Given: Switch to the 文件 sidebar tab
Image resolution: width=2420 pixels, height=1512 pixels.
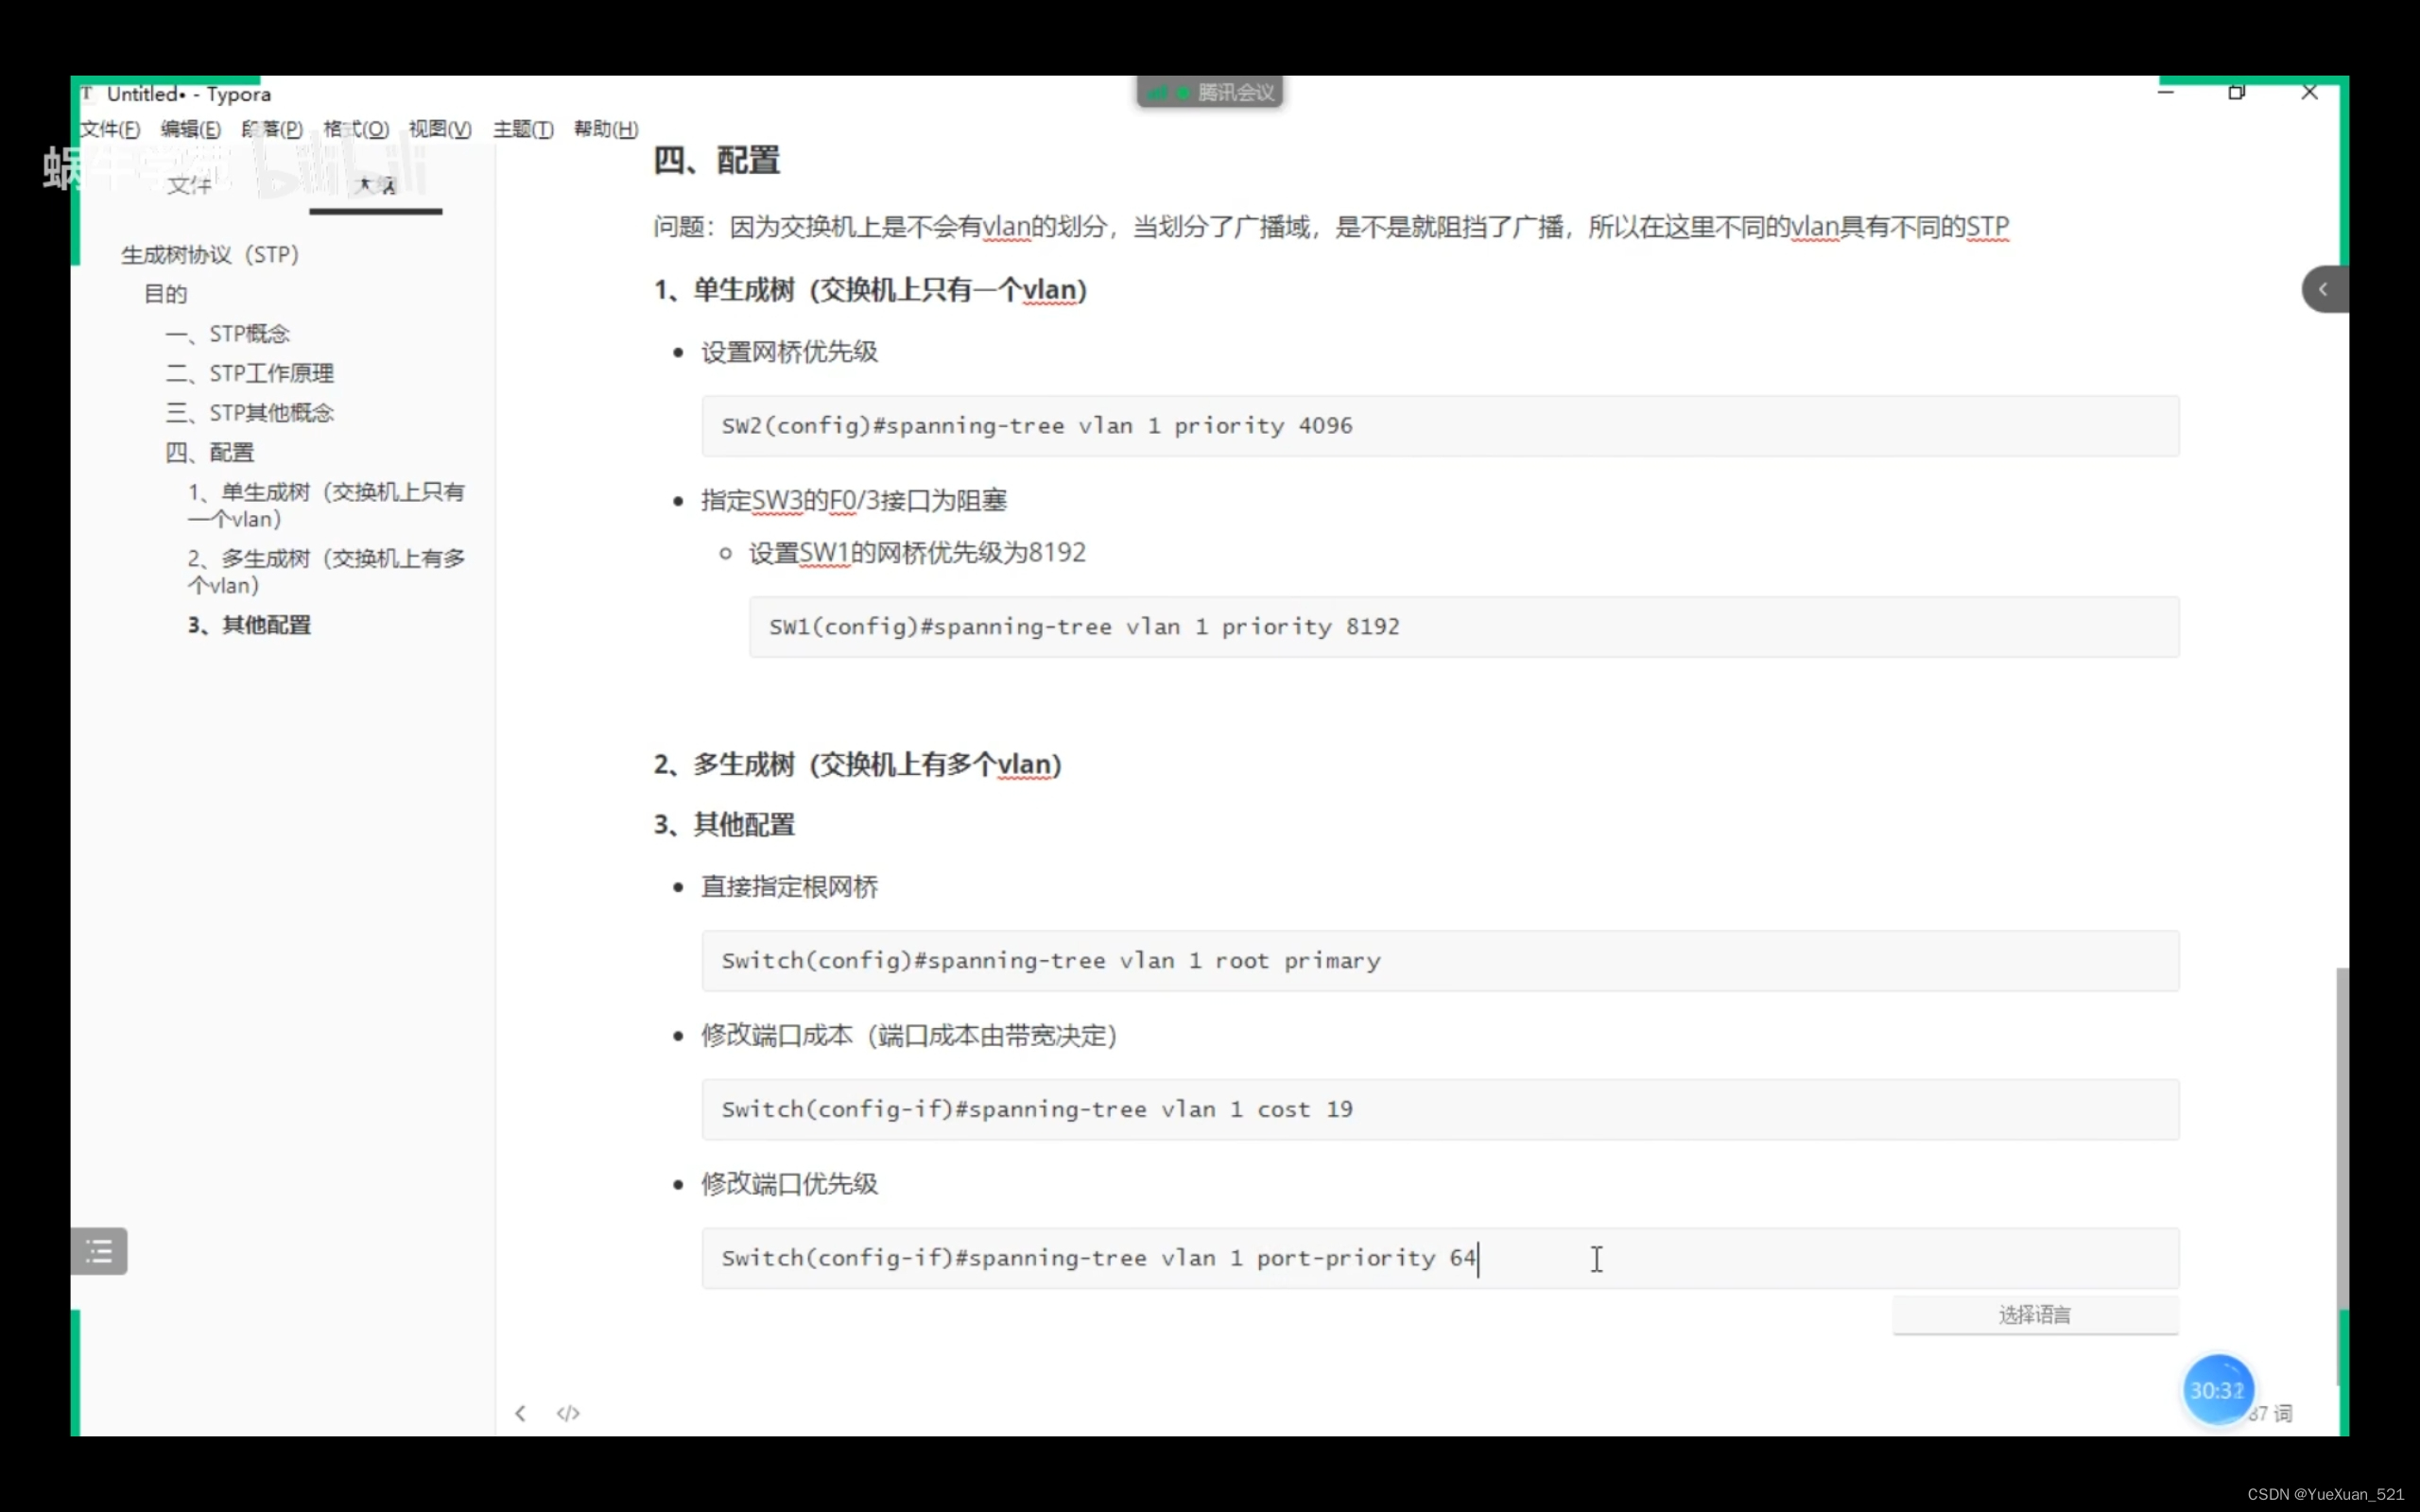Looking at the screenshot, I should pyautogui.click(x=189, y=185).
